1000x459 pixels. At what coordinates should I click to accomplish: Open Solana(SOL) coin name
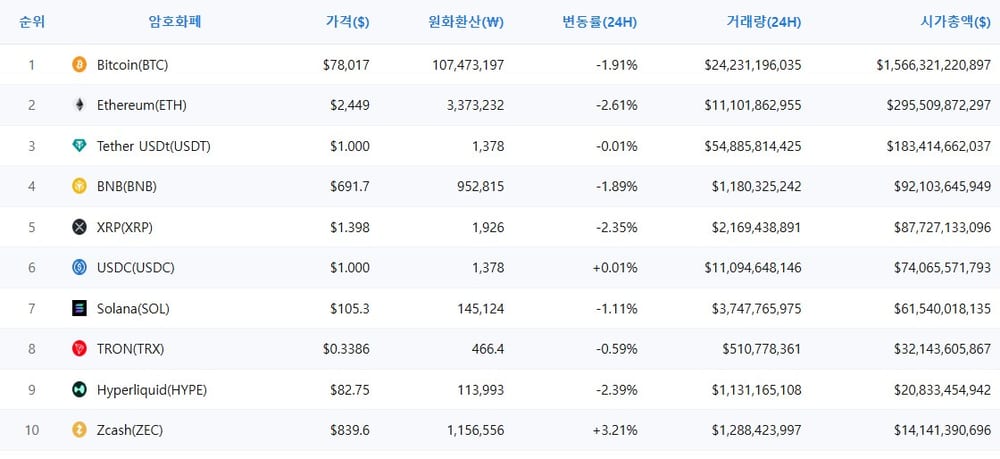click(x=133, y=309)
